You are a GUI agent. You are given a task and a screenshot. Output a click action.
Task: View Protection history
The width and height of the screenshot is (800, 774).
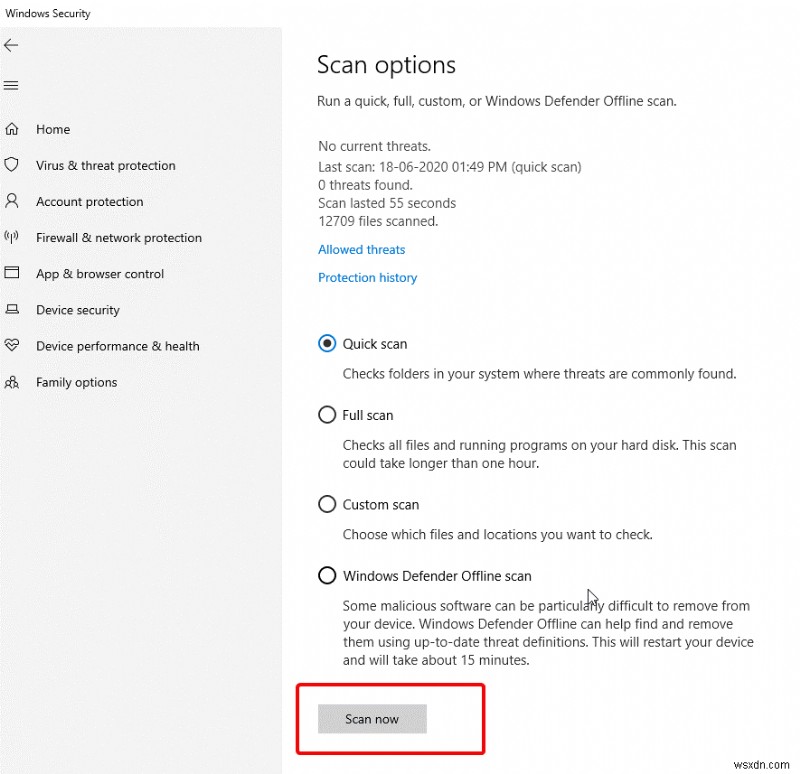pos(367,277)
